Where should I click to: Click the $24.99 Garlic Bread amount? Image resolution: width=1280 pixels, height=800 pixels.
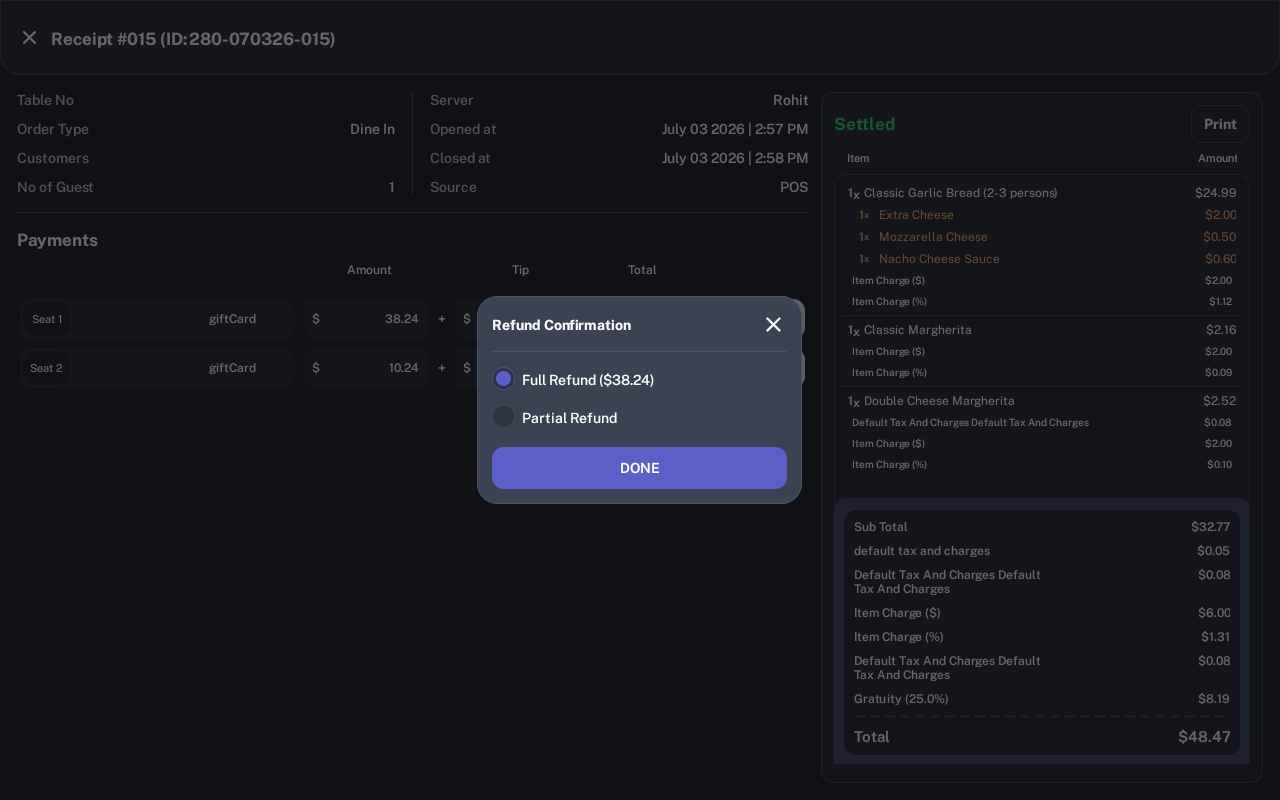pos(1215,193)
